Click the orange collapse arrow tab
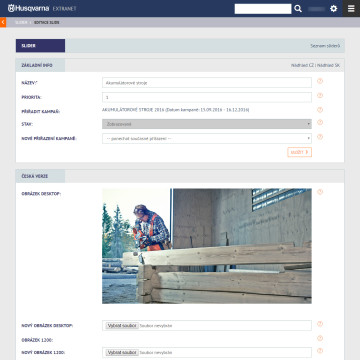This screenshot has width=360, height=360. point(3,22)
